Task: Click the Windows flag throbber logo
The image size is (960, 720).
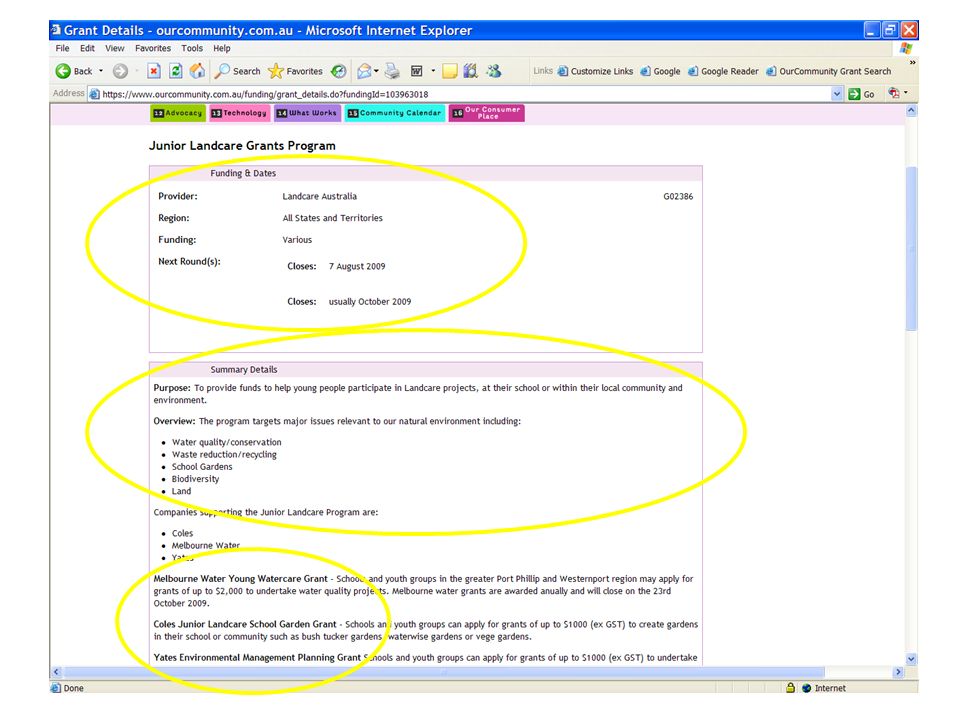Action: (x=906, y=48)
